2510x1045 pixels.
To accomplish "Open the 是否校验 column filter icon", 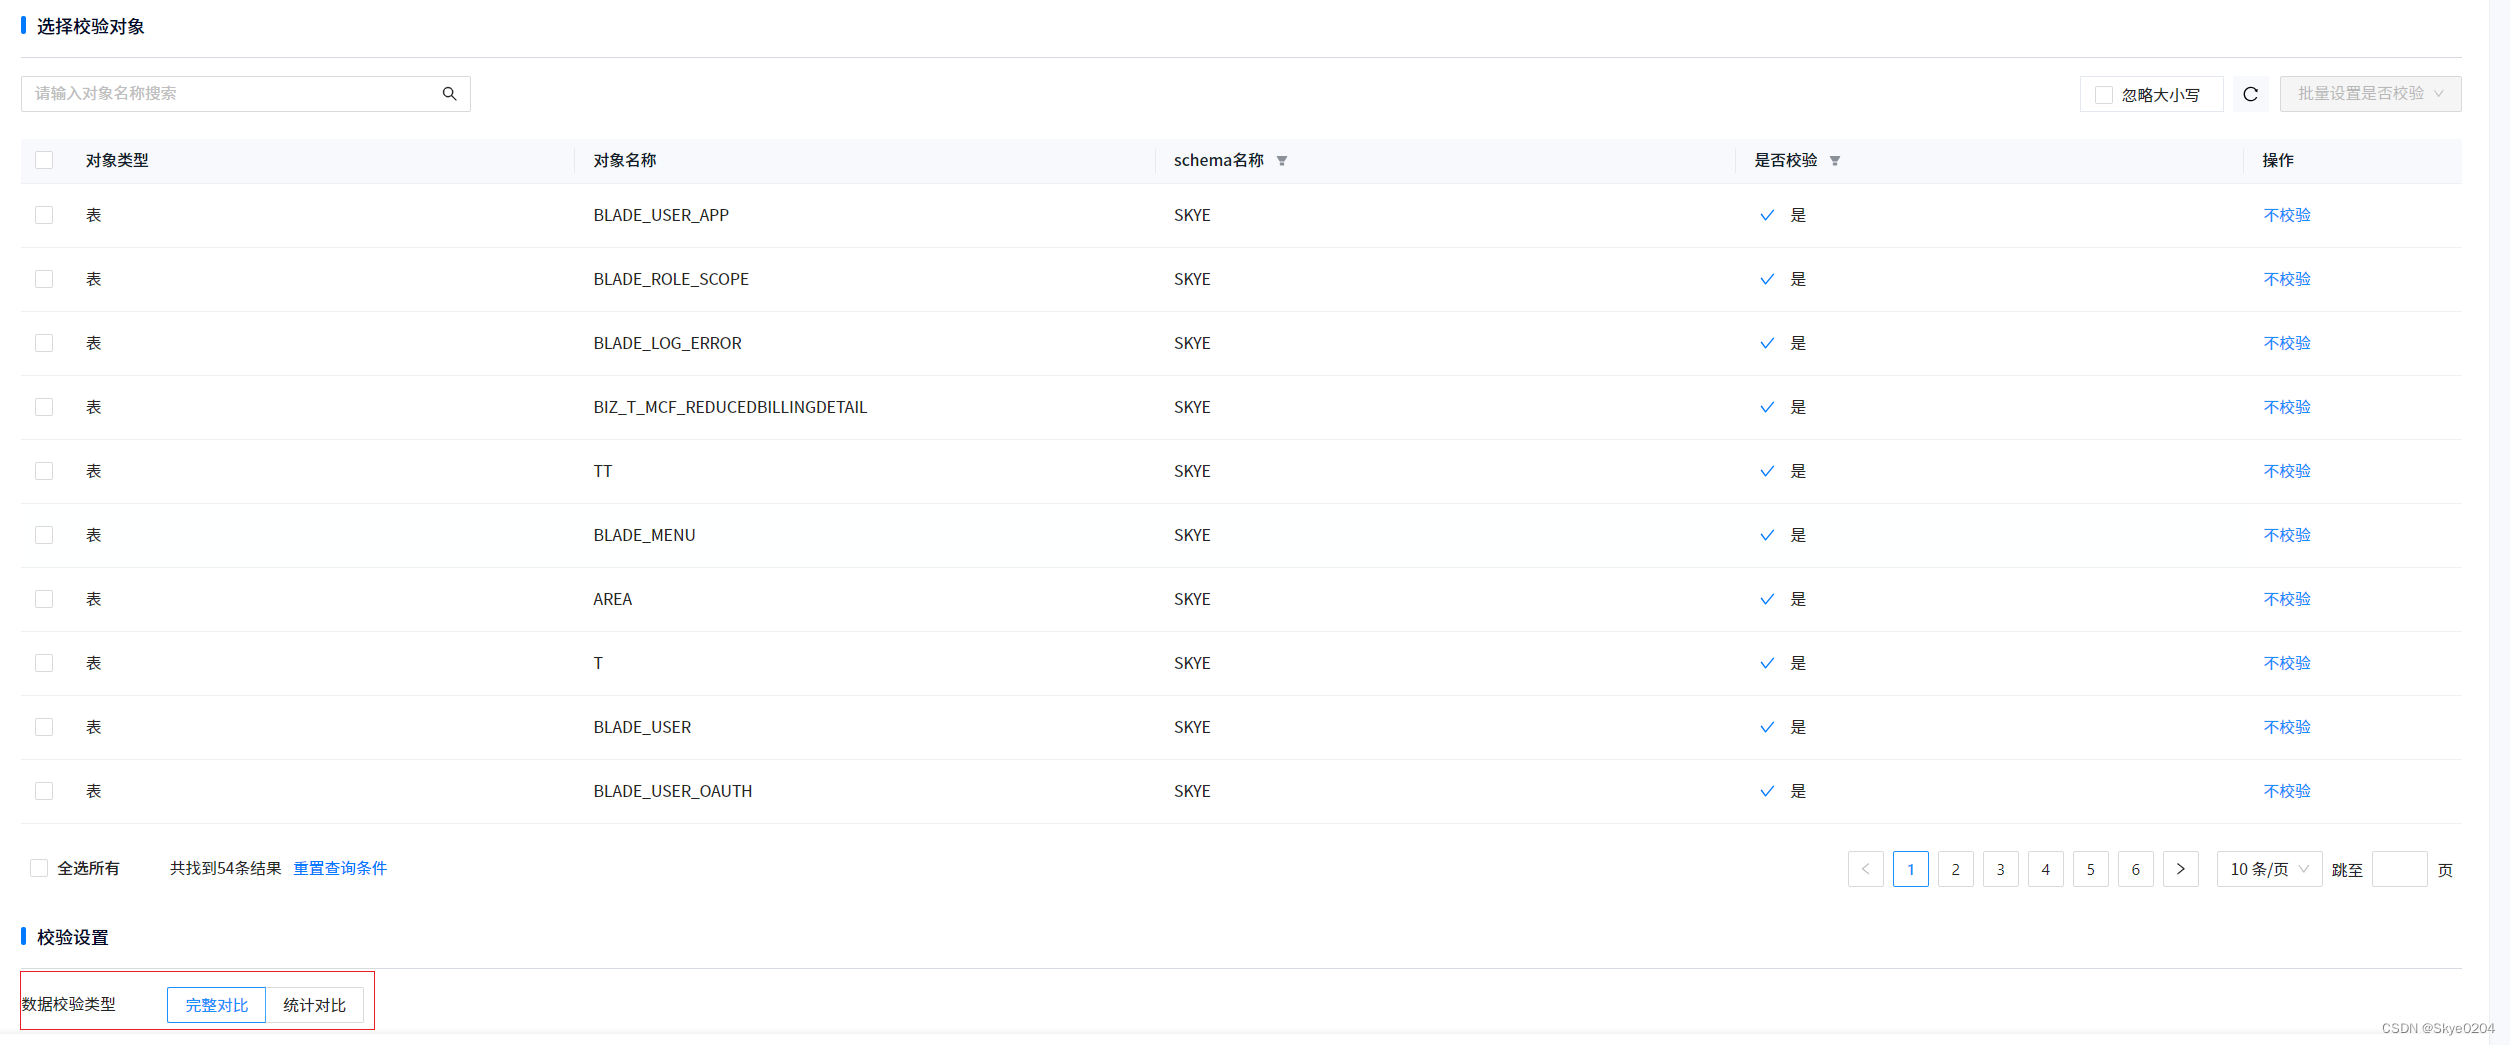I will tap(1835, 161).
